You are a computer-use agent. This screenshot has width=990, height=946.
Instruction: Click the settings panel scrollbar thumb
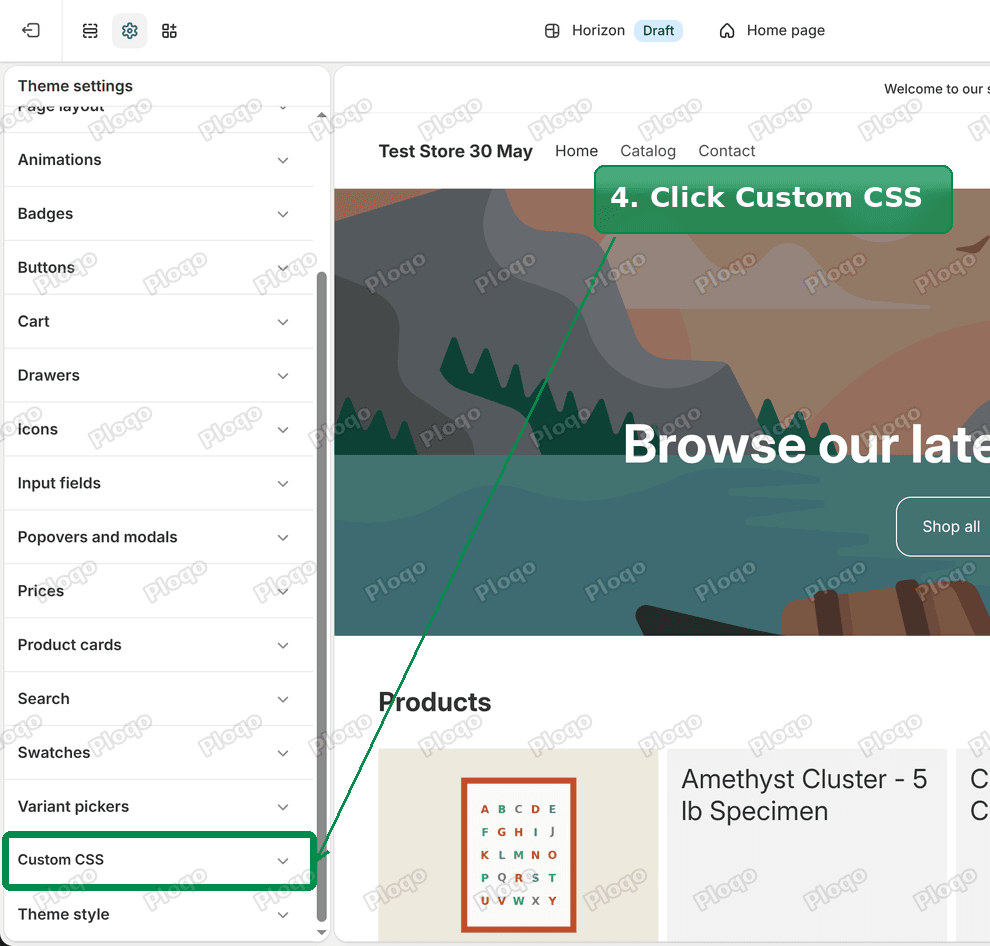pyautogui.click(x=321, y=596)
